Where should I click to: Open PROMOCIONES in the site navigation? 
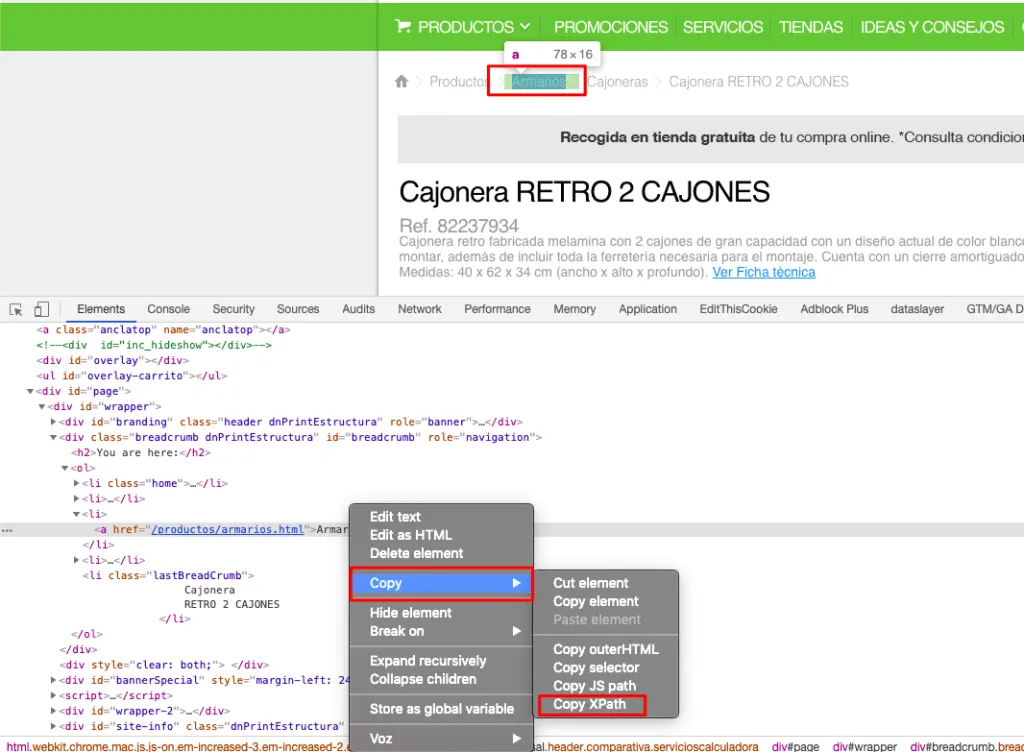click(611, 27)
